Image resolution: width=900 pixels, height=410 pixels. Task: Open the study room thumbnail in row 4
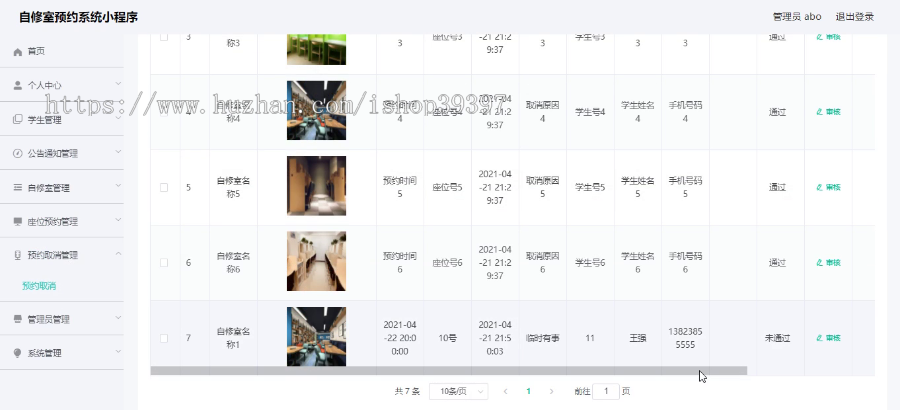316,110
